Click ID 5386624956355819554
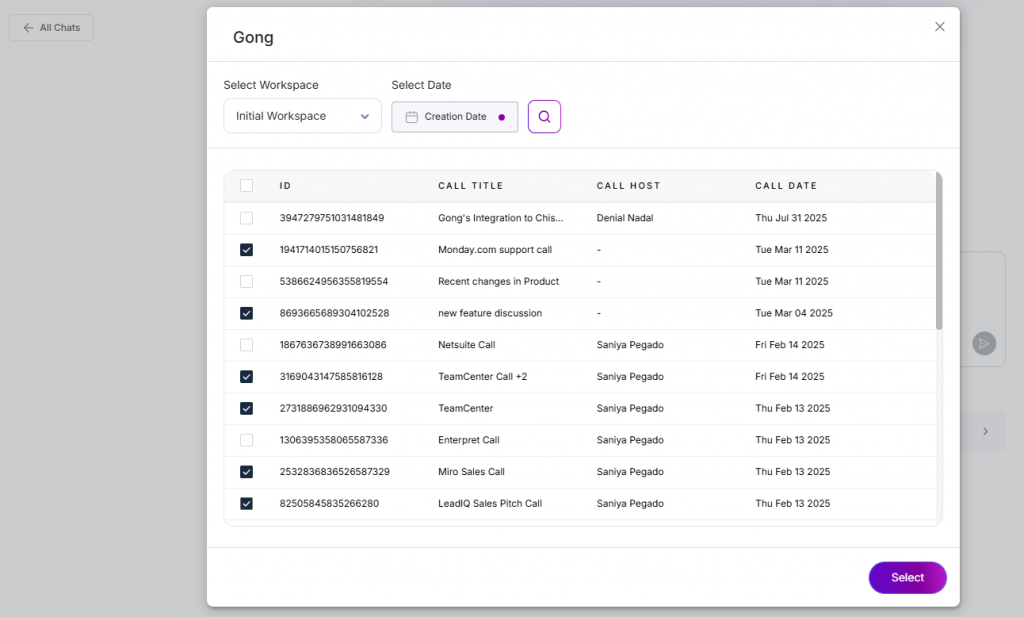The width and height of the screenshot is (1024, 617). [334, 281]
